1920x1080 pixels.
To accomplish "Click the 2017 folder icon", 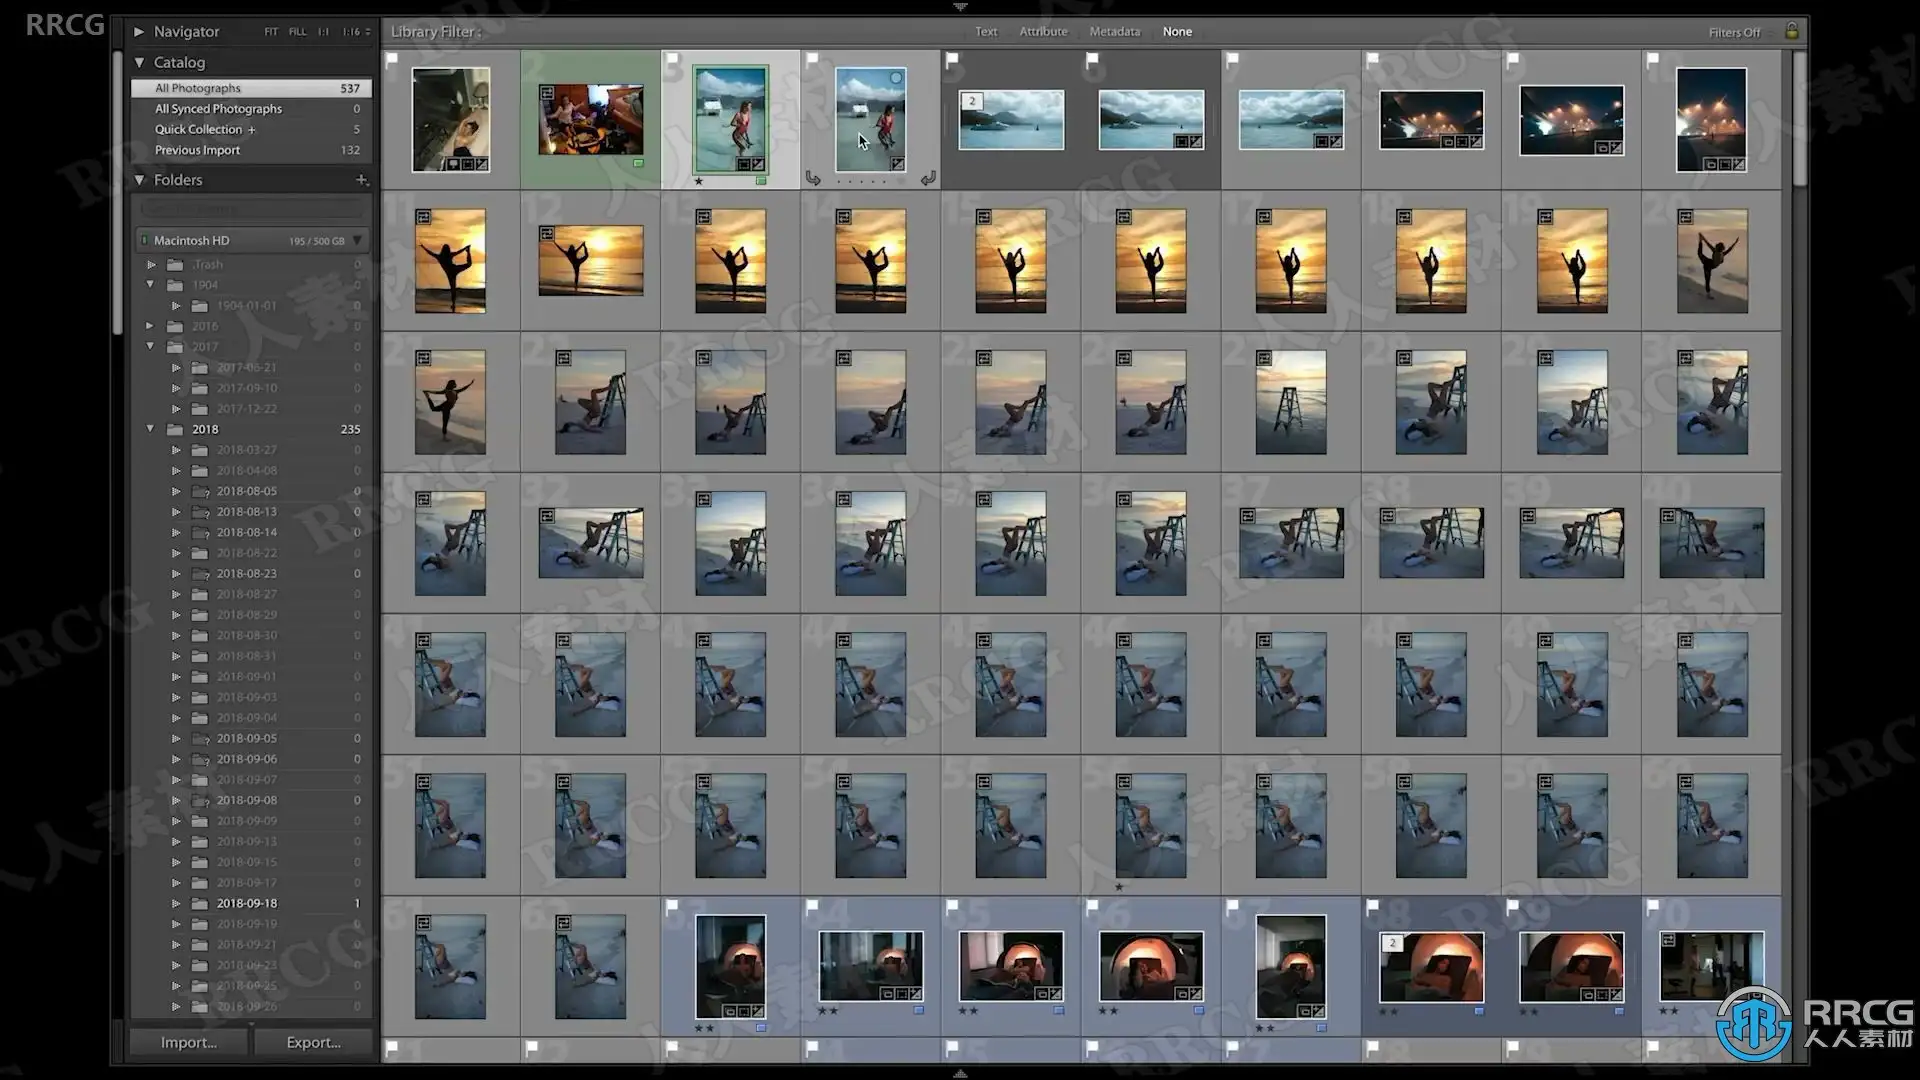I will pyautogui.click(x=175, y=347).
